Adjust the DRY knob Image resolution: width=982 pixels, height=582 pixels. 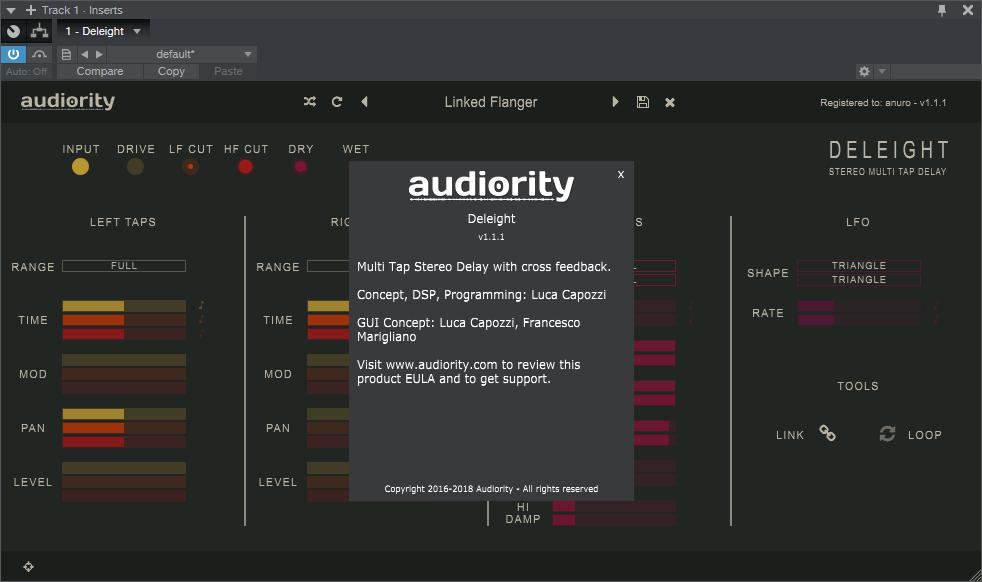tap(301, 167)
